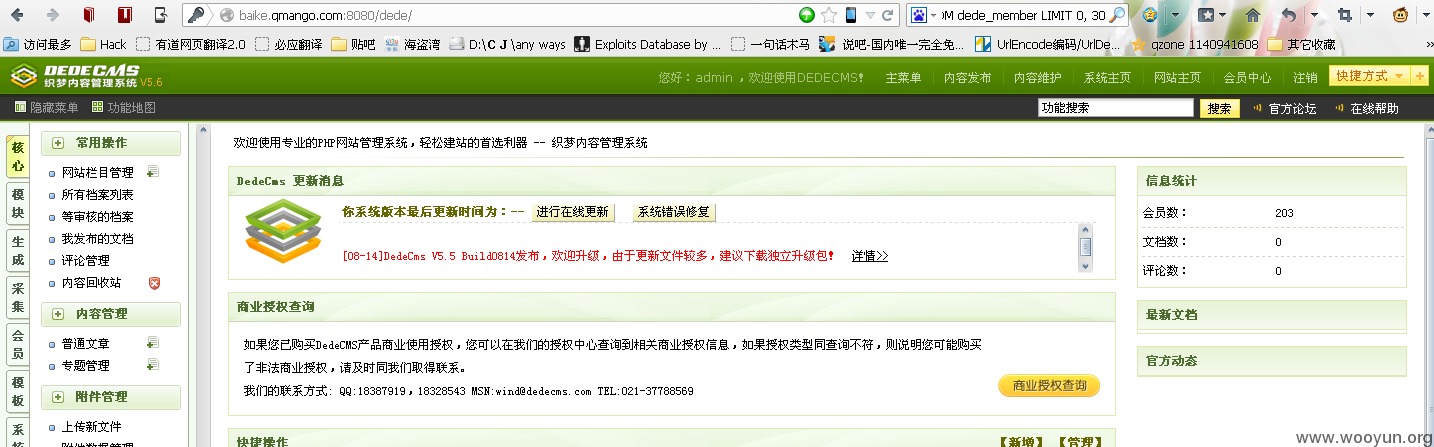Open 内容维护 in top navigation

tap(1037, 78)
